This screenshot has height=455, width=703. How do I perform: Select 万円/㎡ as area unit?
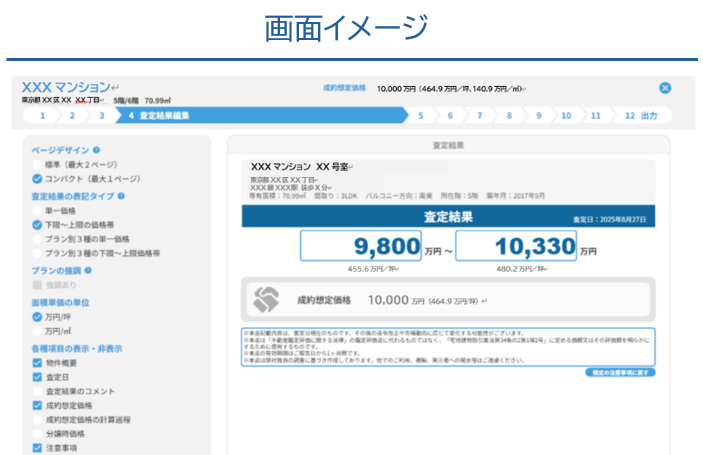tap(38, 331)
